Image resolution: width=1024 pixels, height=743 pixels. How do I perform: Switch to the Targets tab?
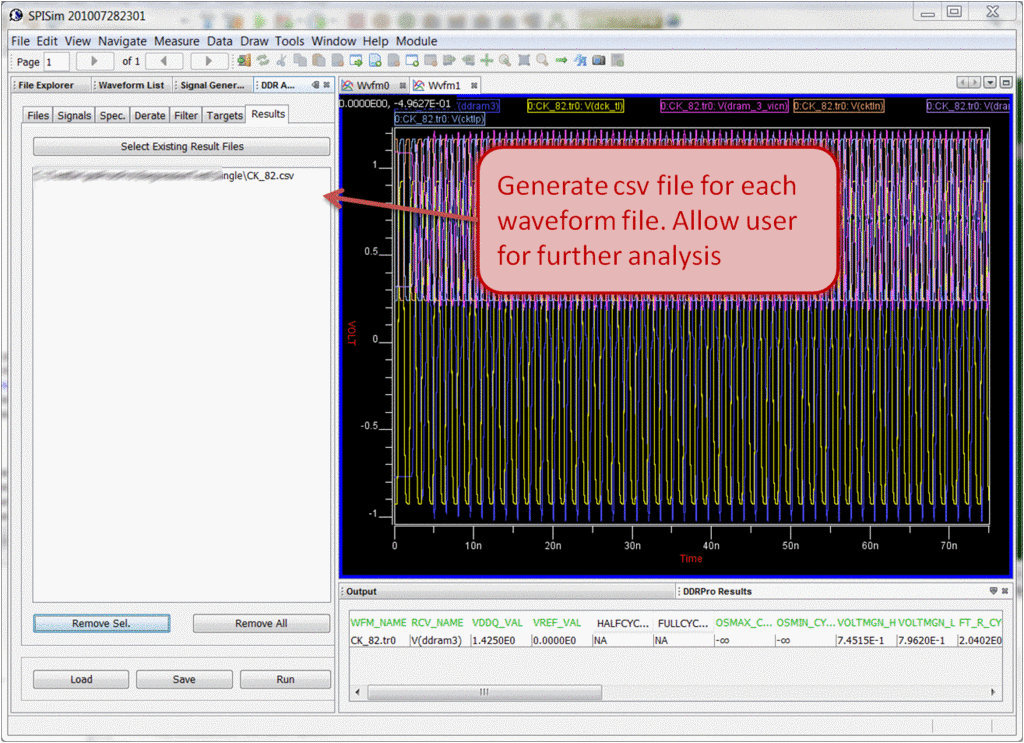[224, 115]
